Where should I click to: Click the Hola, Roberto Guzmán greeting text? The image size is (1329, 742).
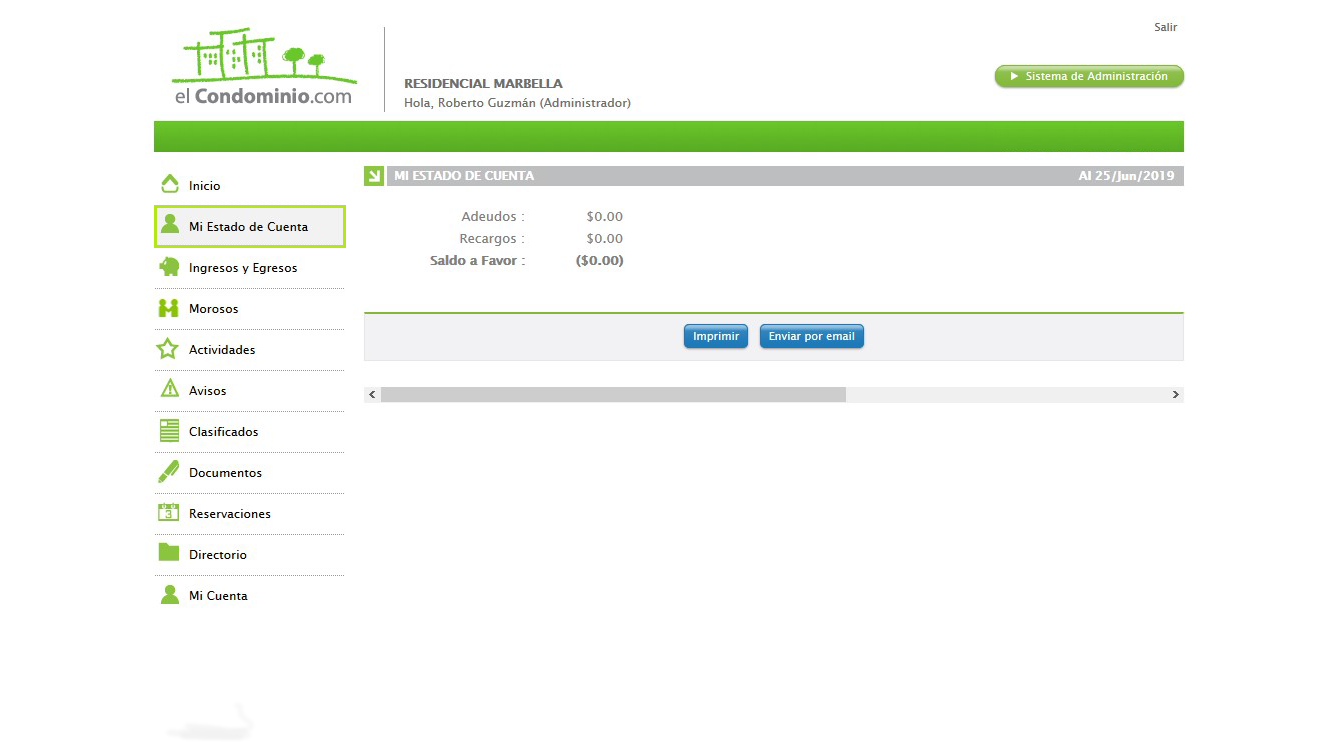(517, 103)
